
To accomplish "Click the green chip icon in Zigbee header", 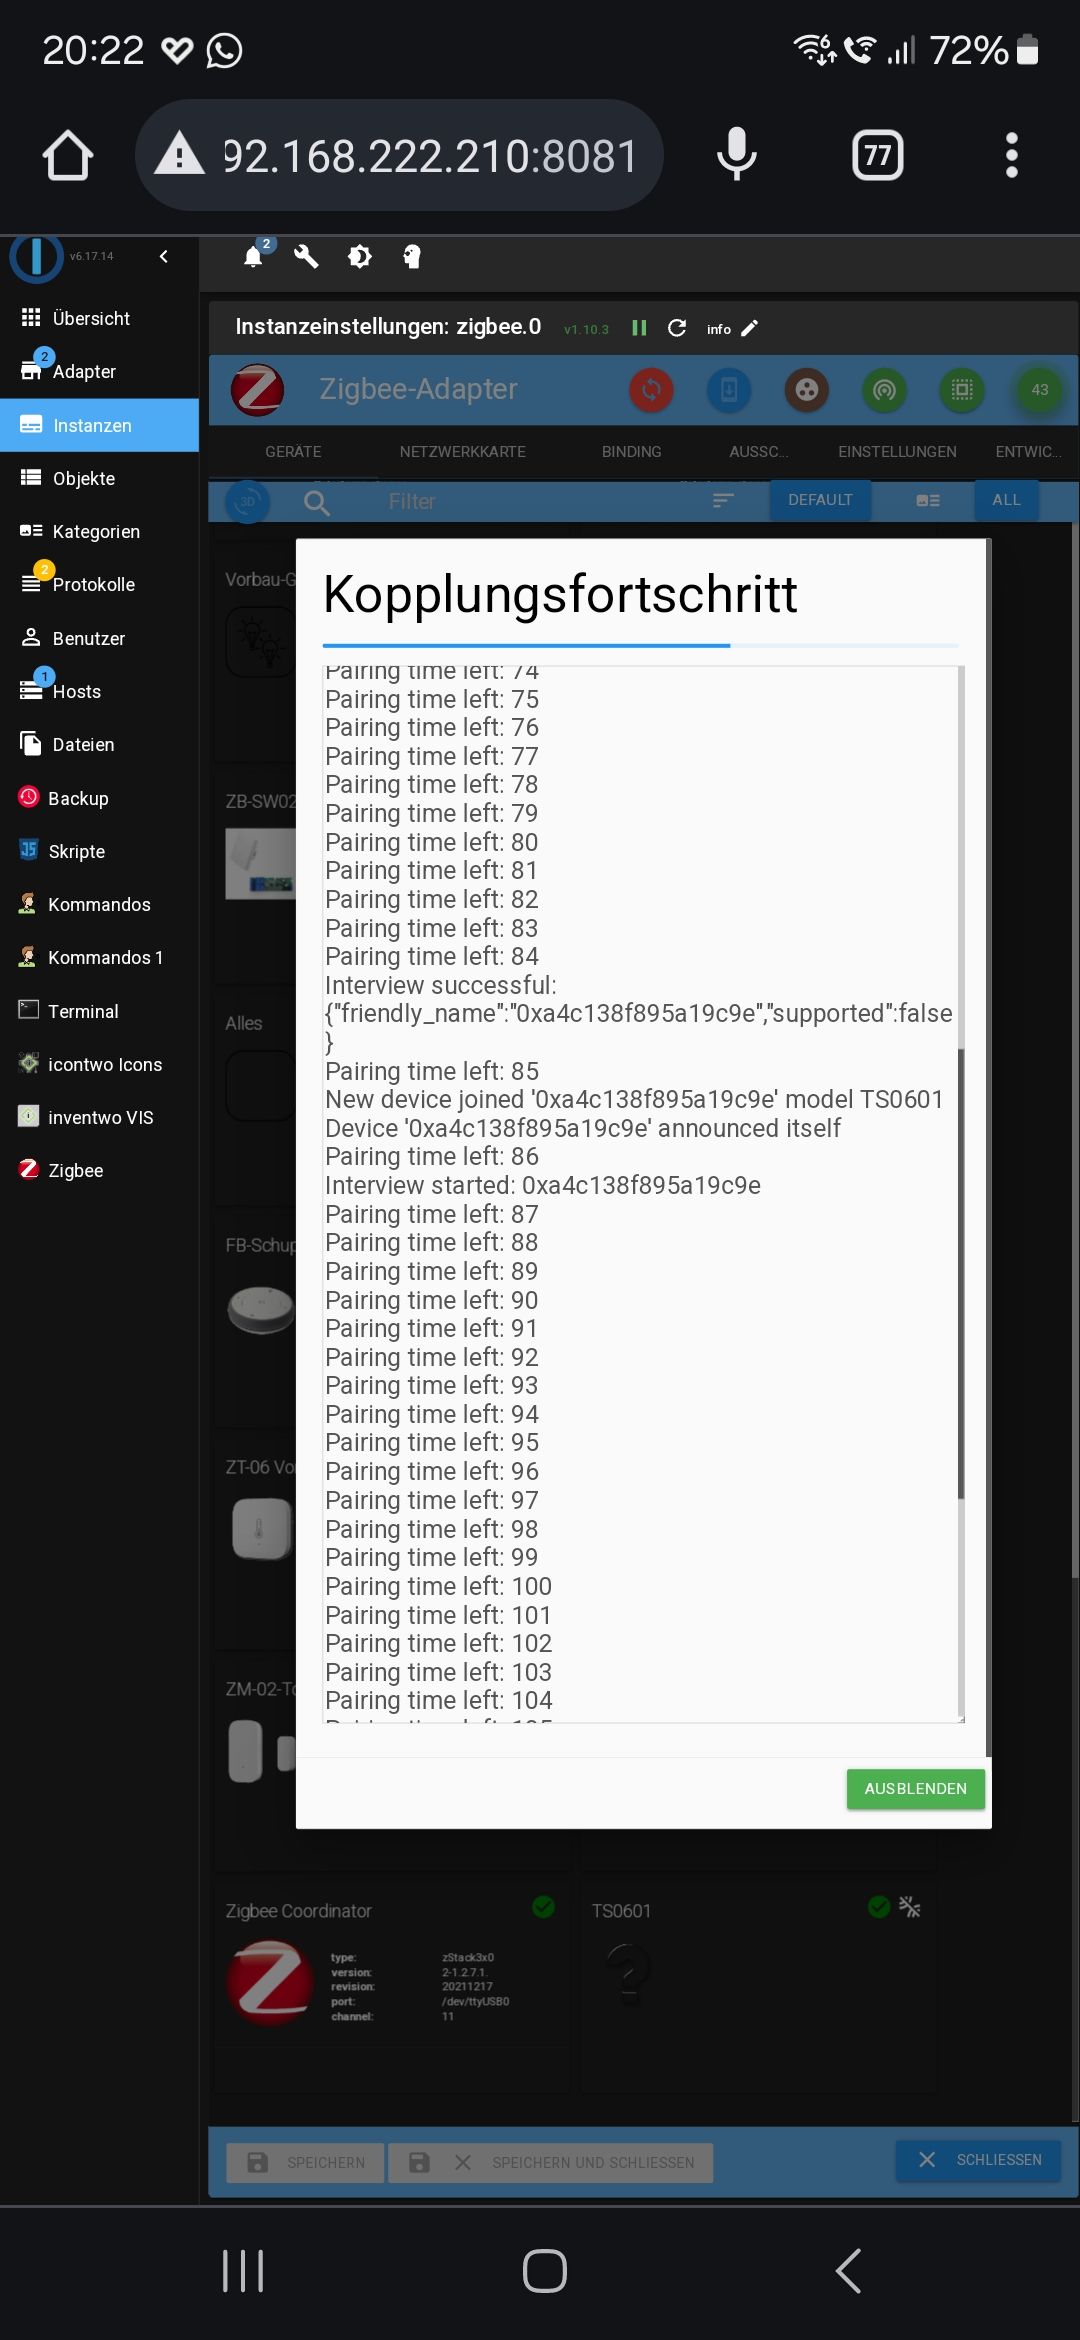I will (962, 390).
